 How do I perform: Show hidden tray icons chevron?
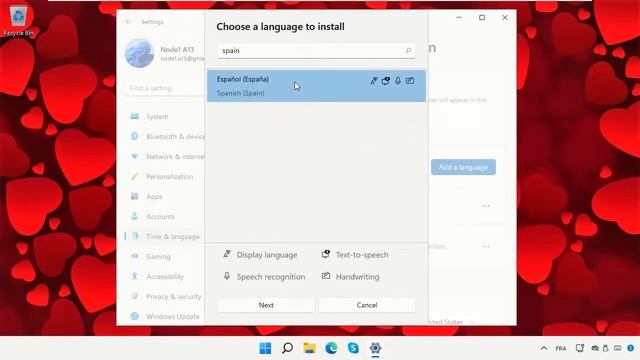tap(544, 348)
